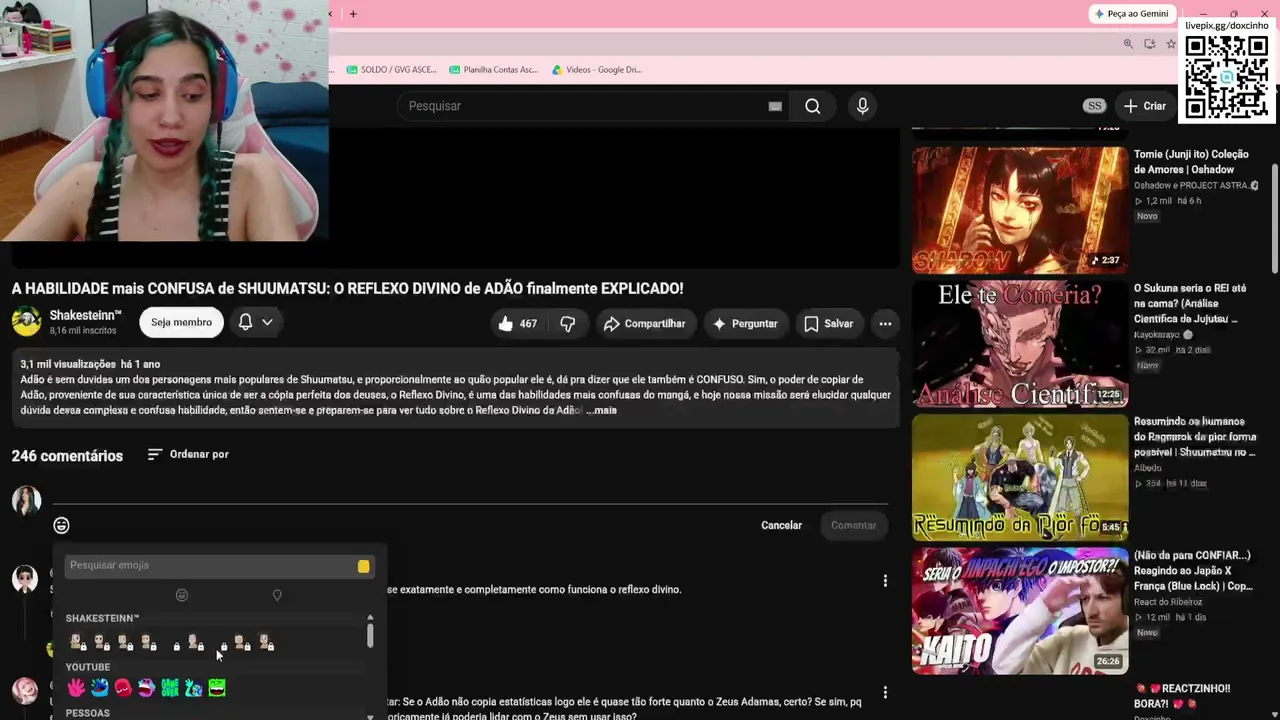Open the SOLDO / GVG ASCE bookmark
The height and width of the screenshot is (720, 1280).
tap(391, 70)
